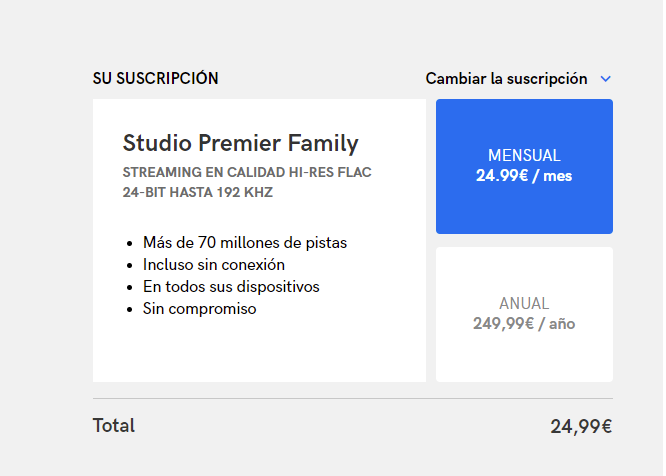This screenshot has height=476, width=666.
Task: Expand the Cambiar la suscripción dropdown
Action: [518, 79]
